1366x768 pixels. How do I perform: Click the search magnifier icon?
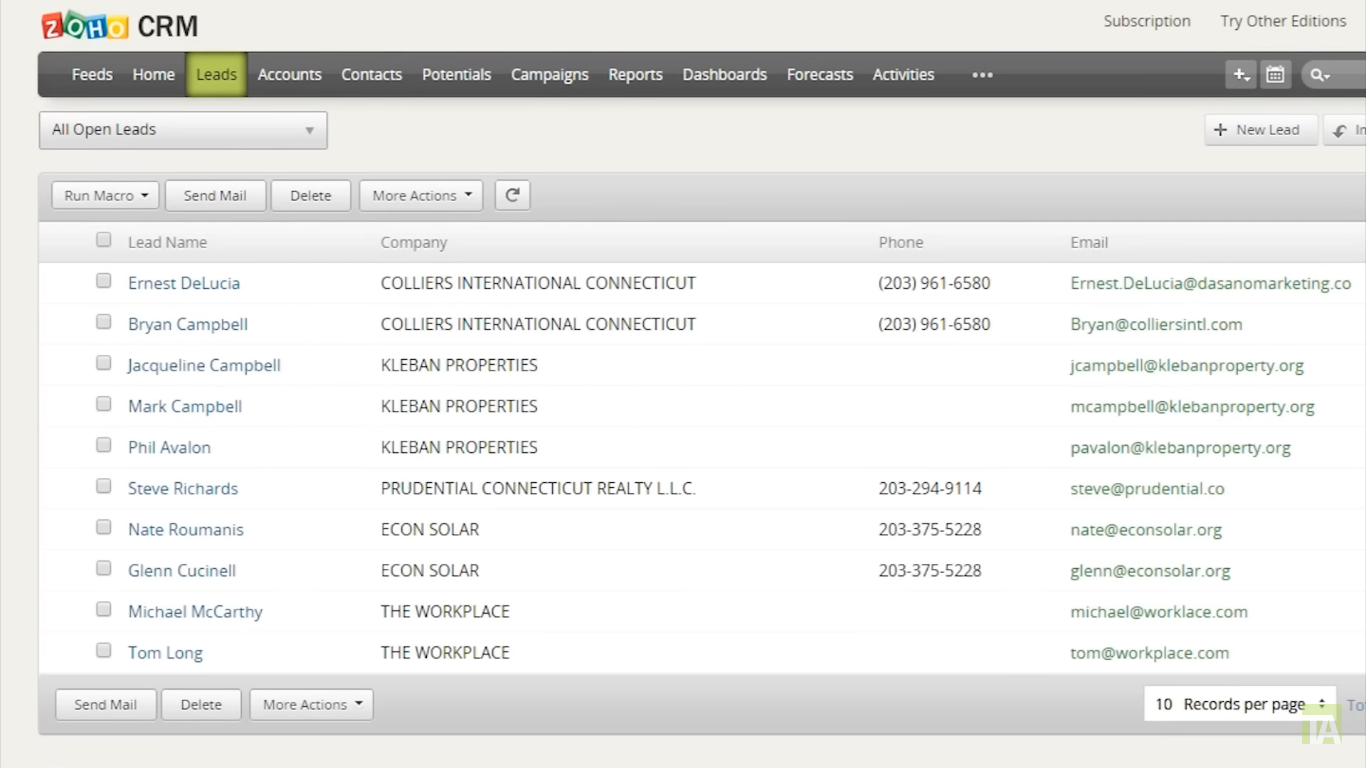click(1319, 75)
